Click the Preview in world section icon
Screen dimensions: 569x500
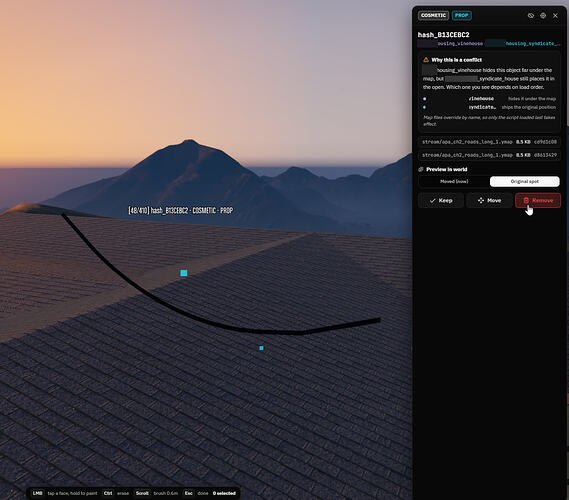click(x=421, y=169)
